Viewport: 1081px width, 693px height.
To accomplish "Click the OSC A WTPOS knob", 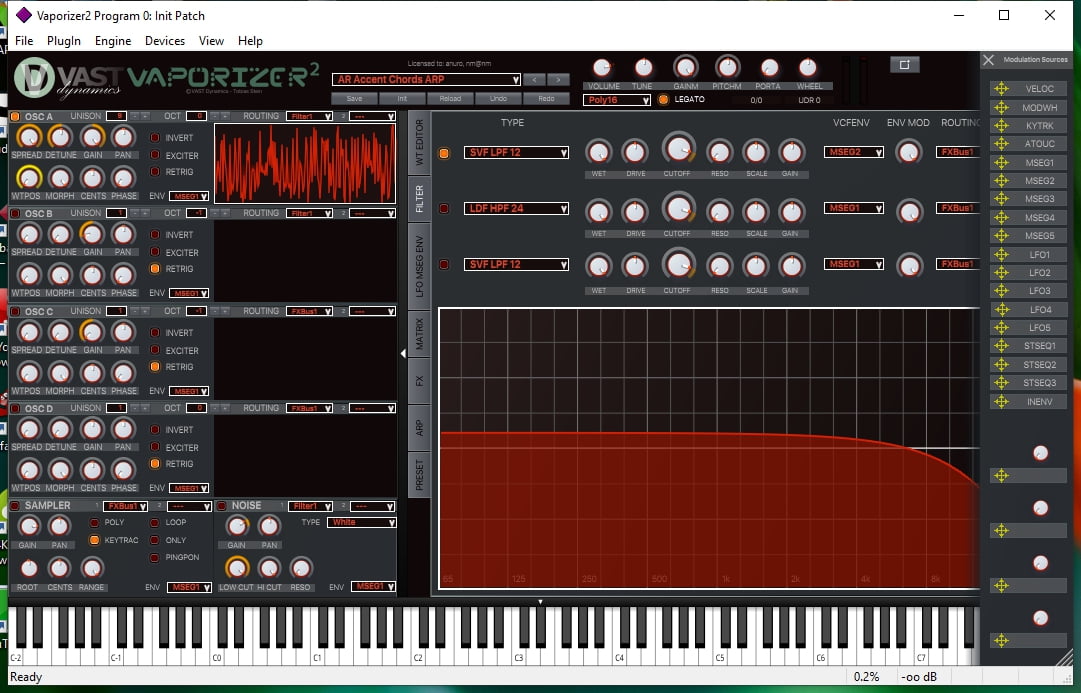I will (28, 178).
